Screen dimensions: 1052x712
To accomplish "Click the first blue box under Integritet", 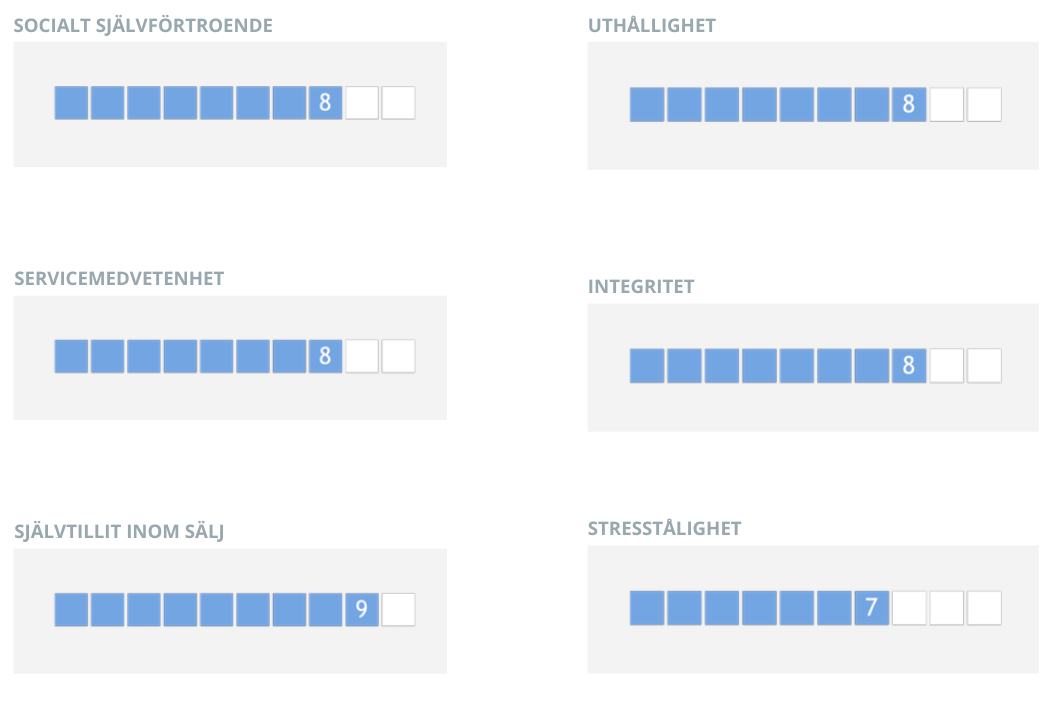I will tap(647, 366).
